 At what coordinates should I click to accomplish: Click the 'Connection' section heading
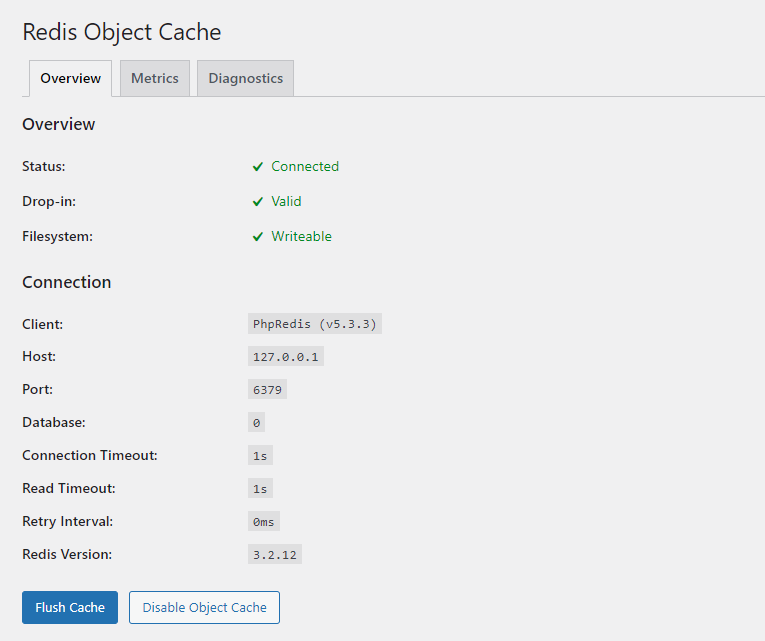66,282
